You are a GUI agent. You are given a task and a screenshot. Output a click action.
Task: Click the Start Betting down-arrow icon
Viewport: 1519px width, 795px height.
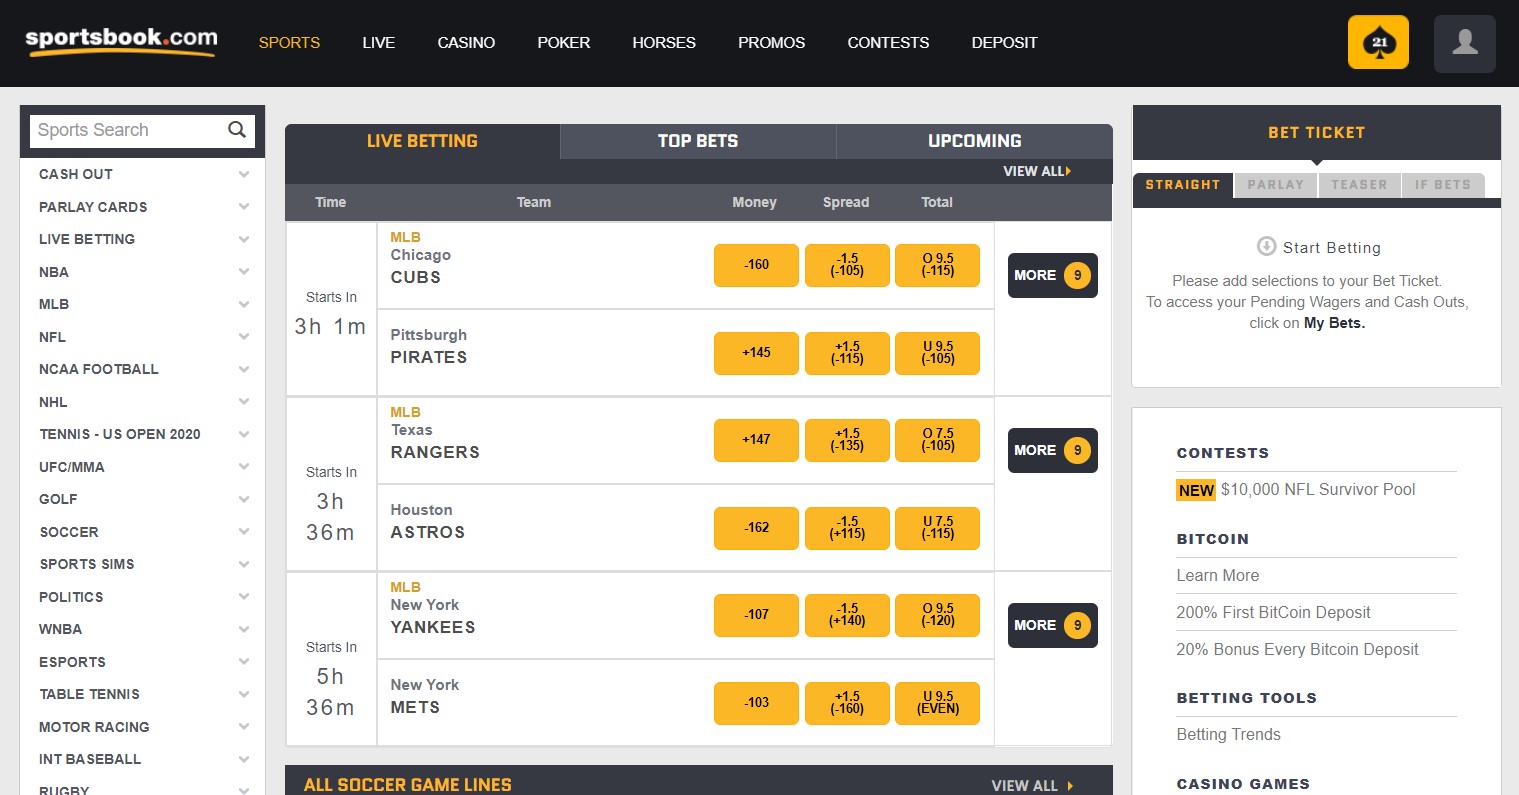point(1266,246)
